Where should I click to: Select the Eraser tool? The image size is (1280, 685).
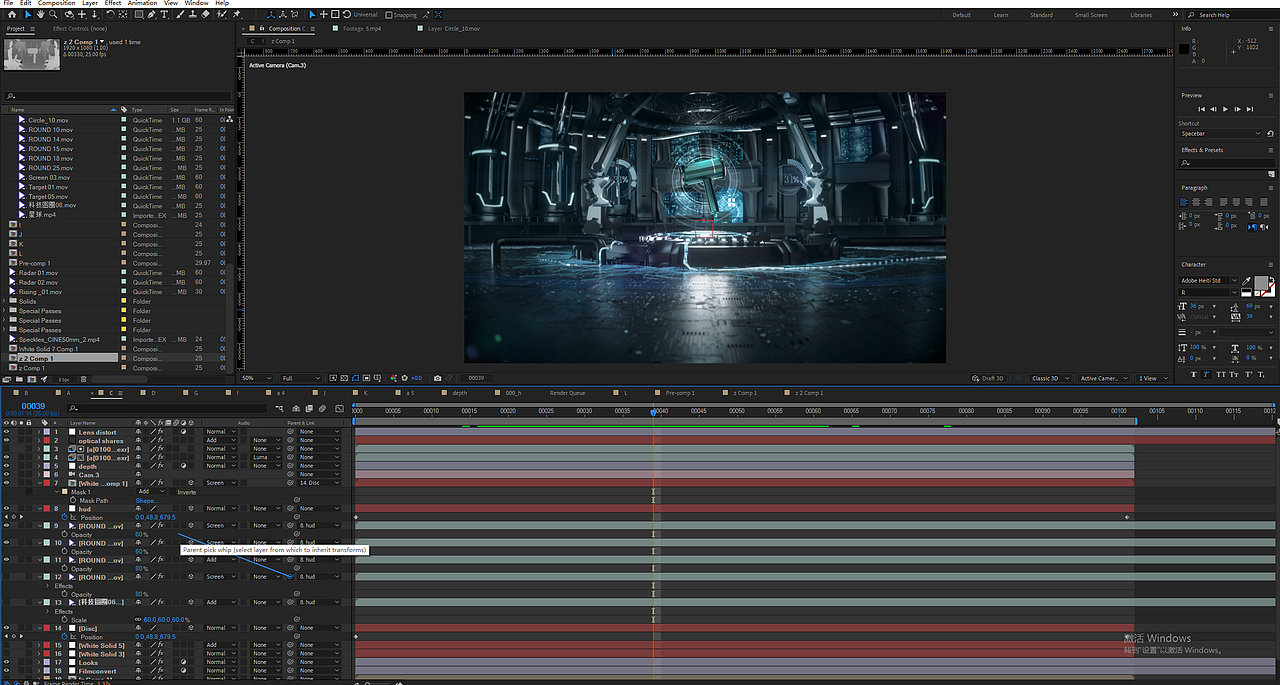205,14
